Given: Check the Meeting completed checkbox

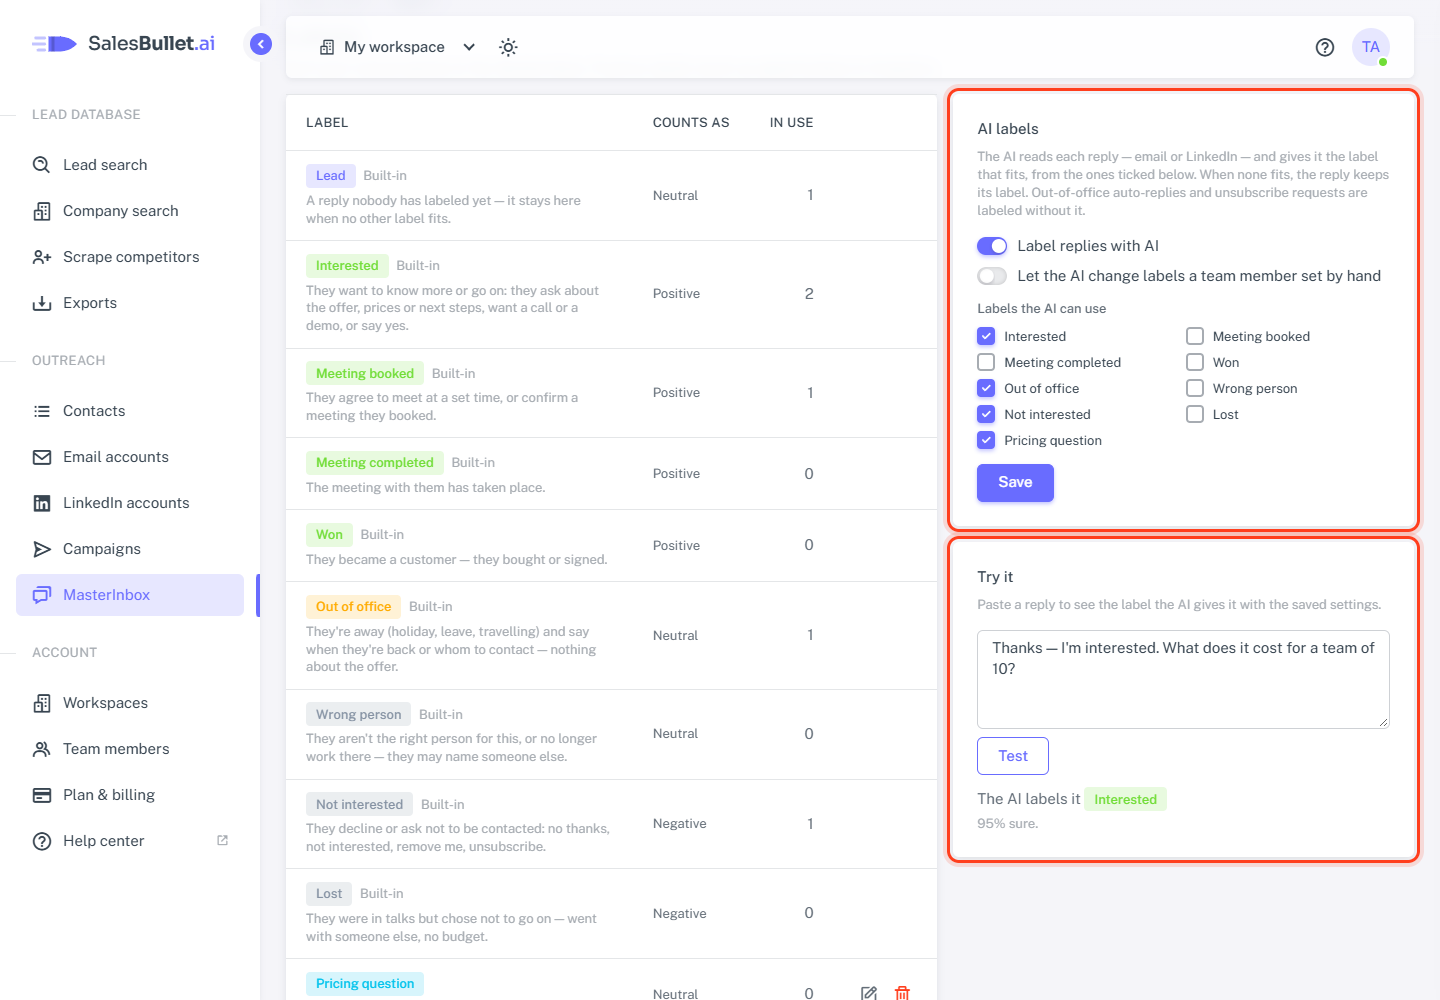Looking at the screenshot, I should (x=986, y=362).
